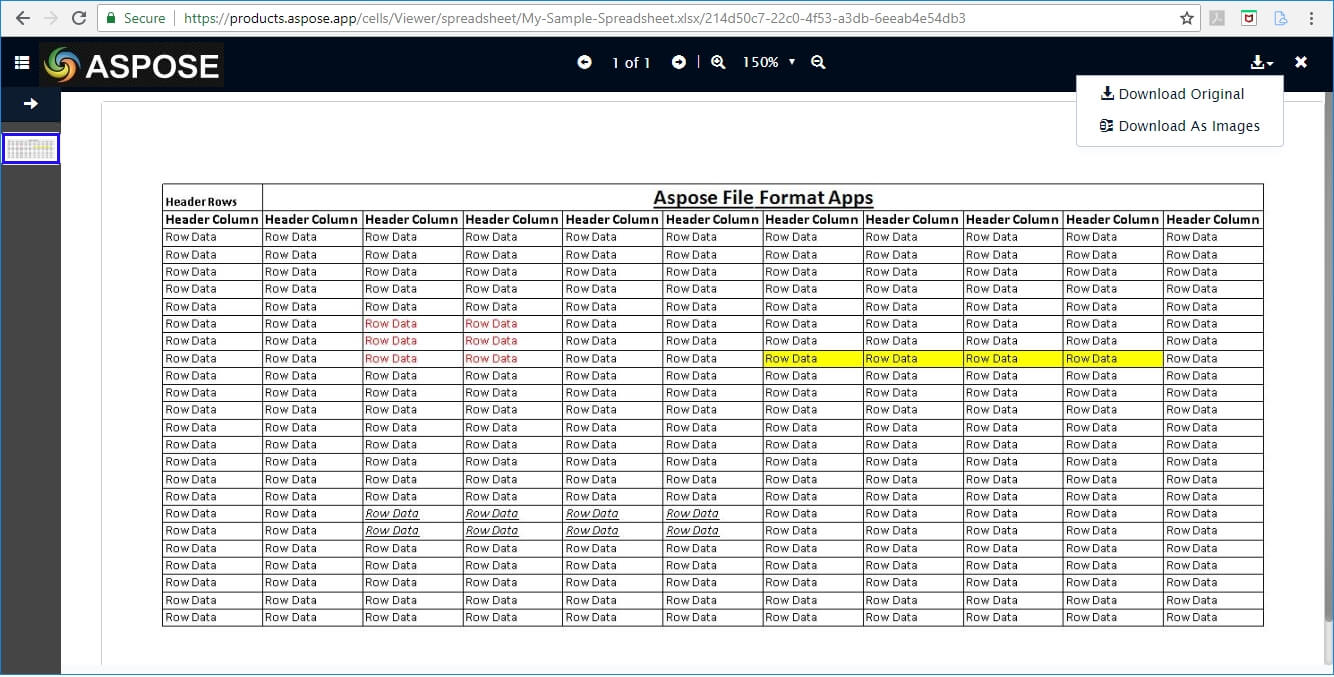
Task: Click the thumbnails grid icon top-left
Action: (x=21, y=61)
